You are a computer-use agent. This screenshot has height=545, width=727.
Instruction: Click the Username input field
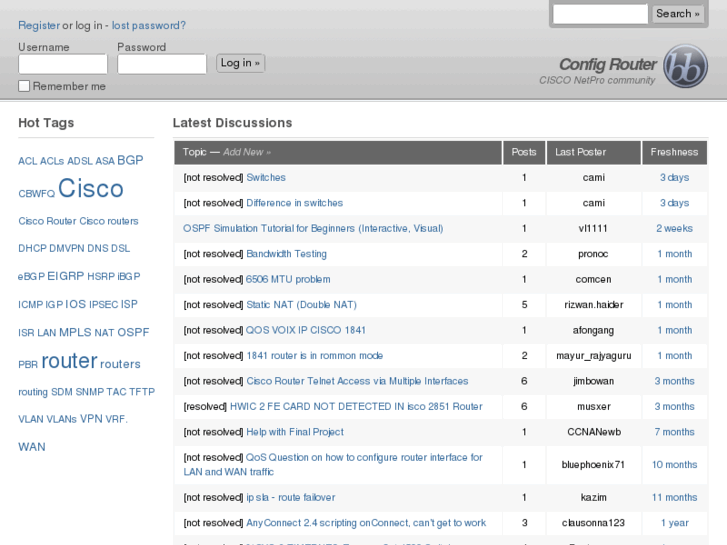62,64
